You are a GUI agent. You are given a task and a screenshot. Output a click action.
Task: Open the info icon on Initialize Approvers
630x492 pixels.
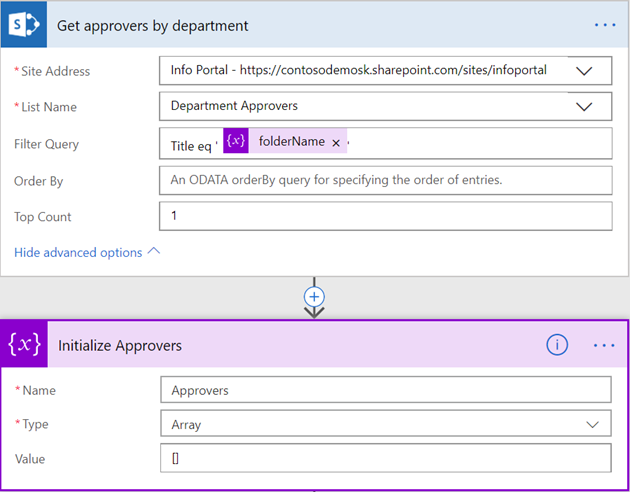tap(557, 345)
